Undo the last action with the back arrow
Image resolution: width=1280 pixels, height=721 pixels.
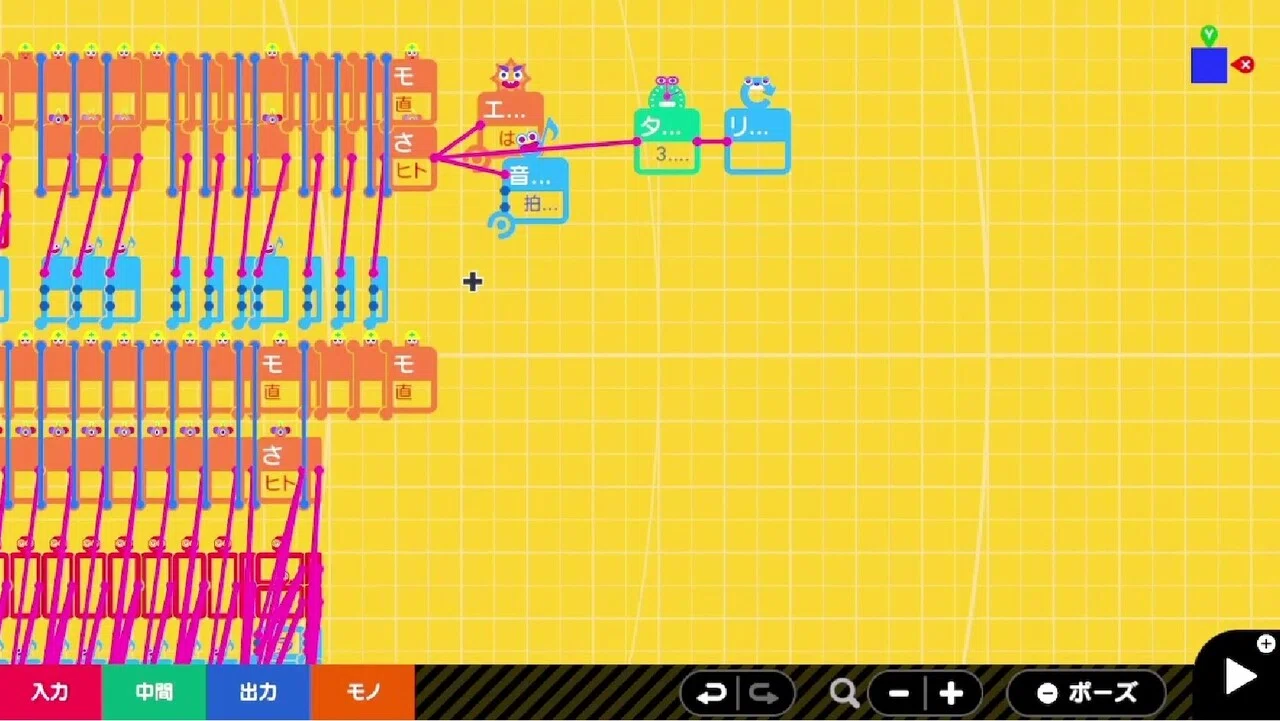pos(711,693)
